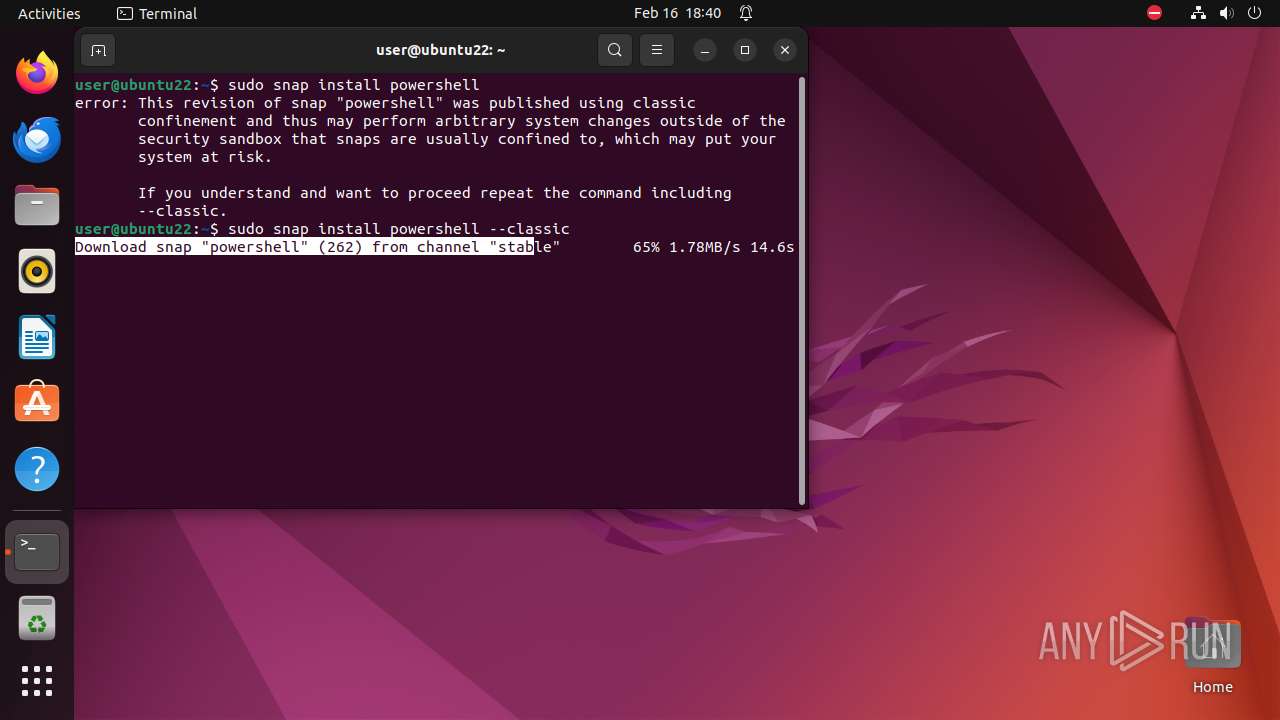The width and height of the screenshot is (1280, 720).
Task: Click the terminal vertical scrollbar
Action: click(802, 291)
